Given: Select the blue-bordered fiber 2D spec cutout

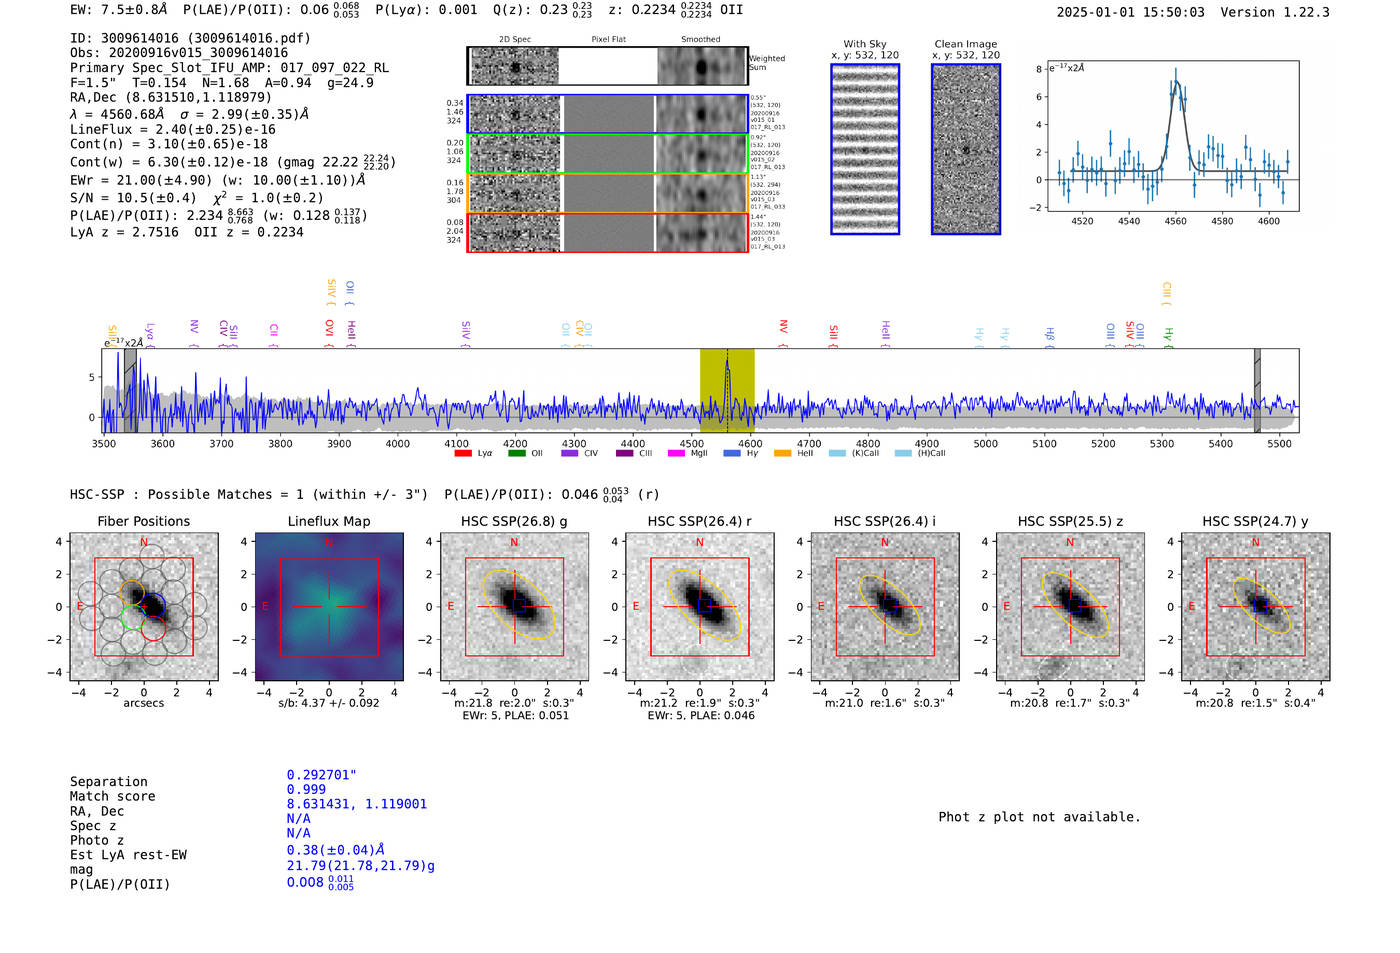Looking at the screenshot, I should [x=514, y=114].
